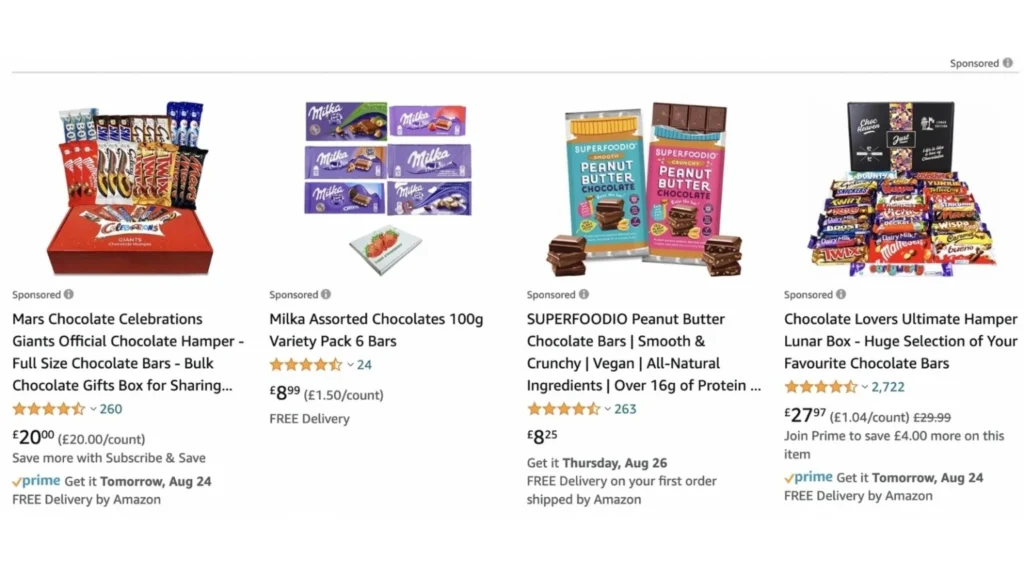Click the Sponsored info icon on SUPERFOODIO listing
This screenshot has width=1024, height=576.
(585, 295)
